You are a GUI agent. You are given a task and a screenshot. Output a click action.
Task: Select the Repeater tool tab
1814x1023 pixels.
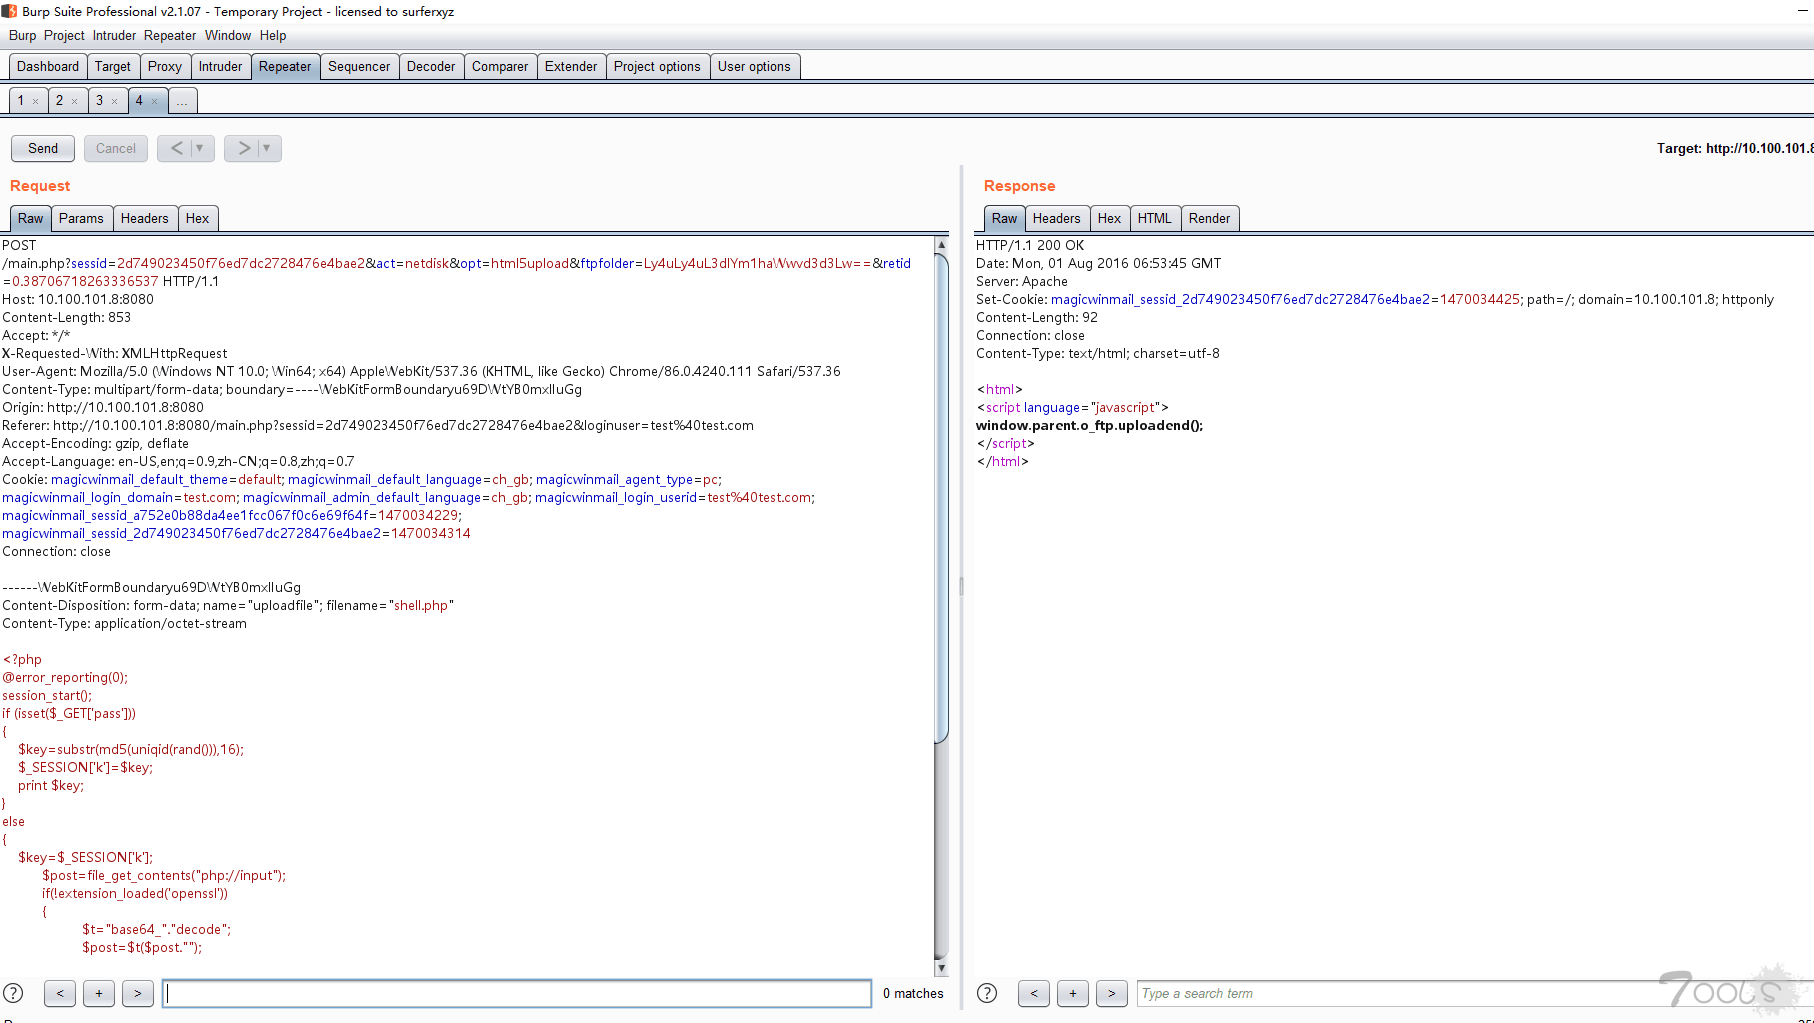point(285,66)
